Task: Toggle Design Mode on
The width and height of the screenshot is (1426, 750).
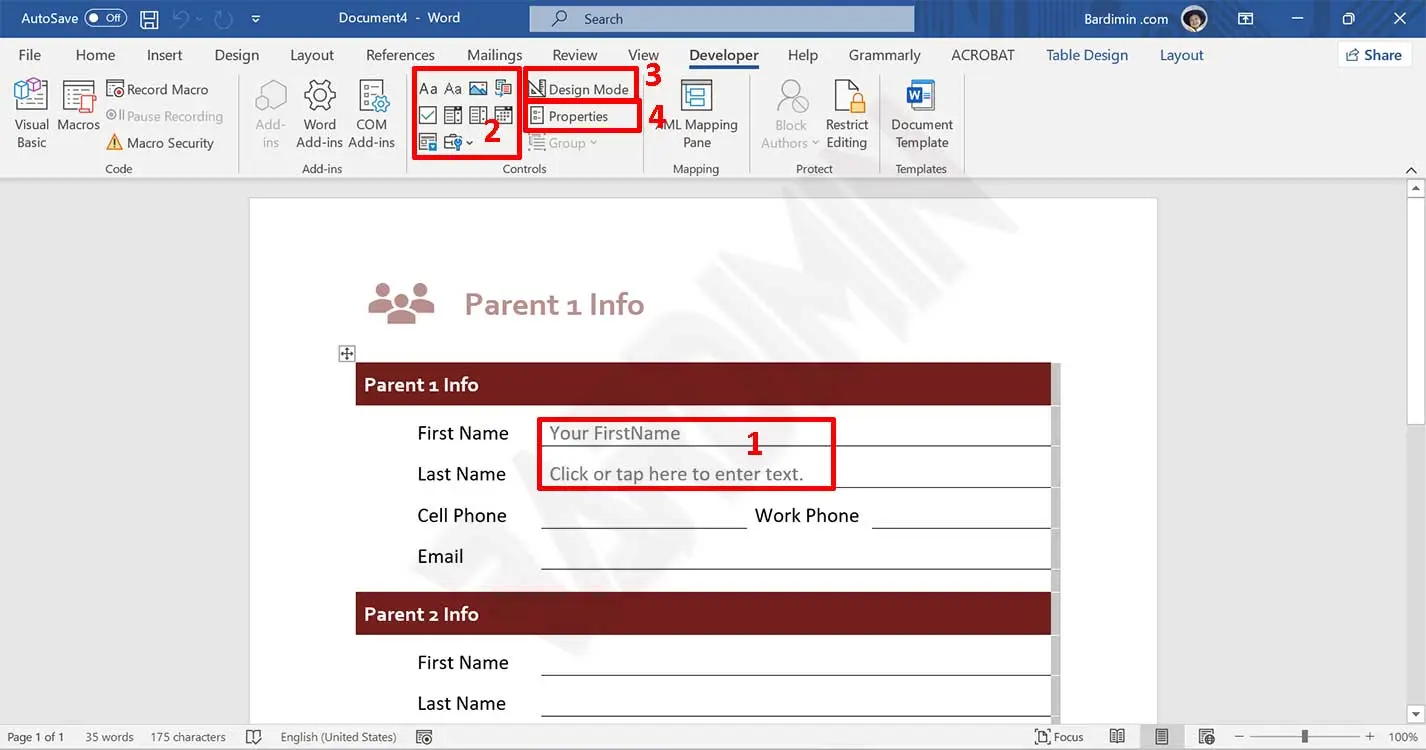Action: point(579,89)
